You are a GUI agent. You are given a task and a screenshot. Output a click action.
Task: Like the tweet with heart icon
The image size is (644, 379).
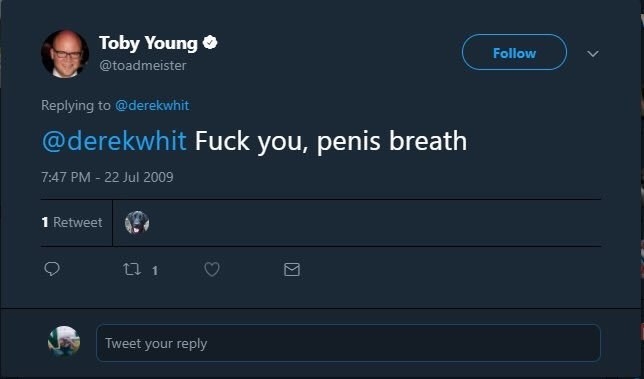[212, 269]
